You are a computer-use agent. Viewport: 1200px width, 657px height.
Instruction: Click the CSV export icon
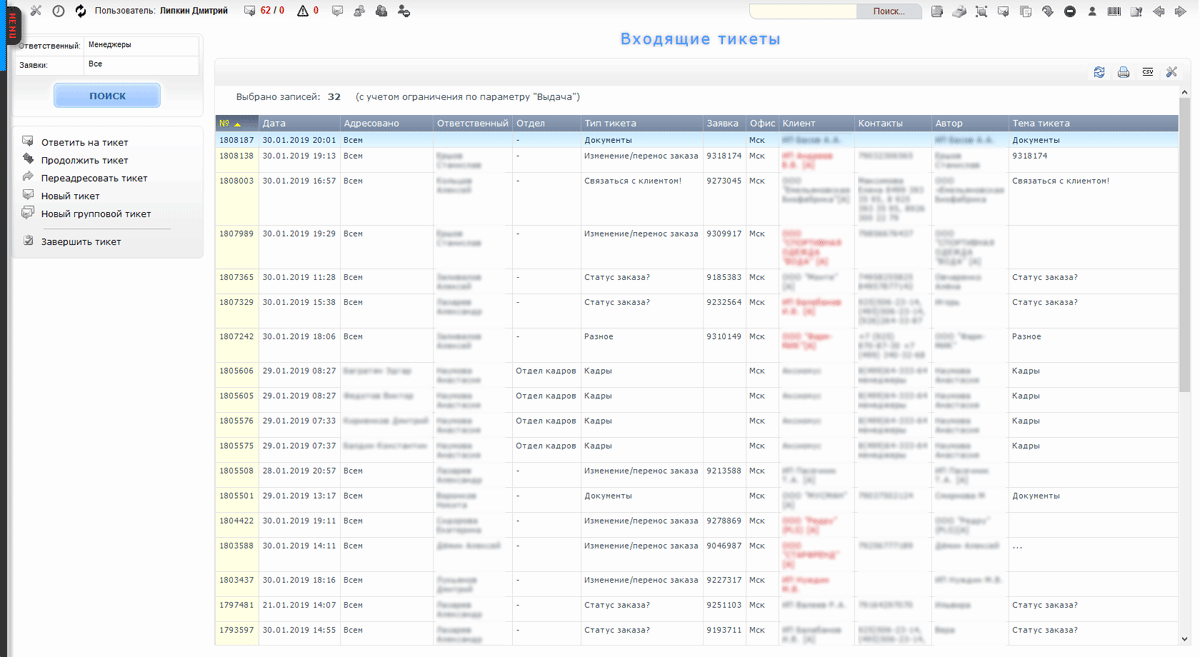point(1147,72)
